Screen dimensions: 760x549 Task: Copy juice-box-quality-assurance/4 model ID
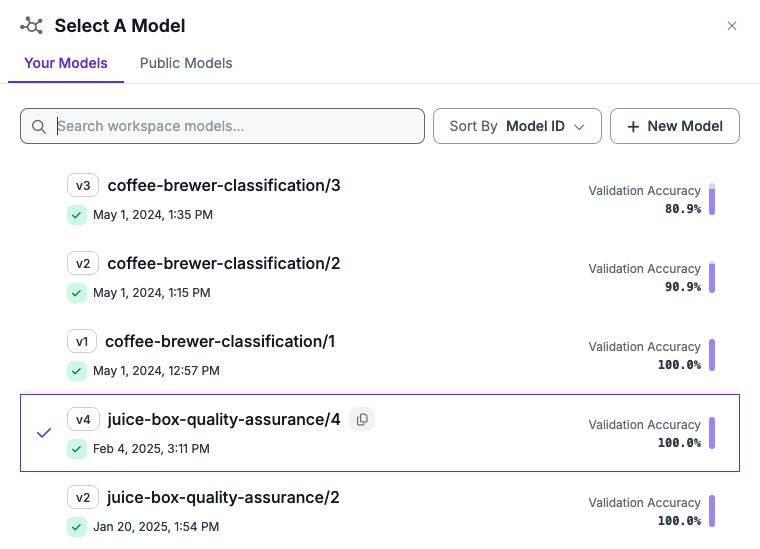tap(362, 420)
